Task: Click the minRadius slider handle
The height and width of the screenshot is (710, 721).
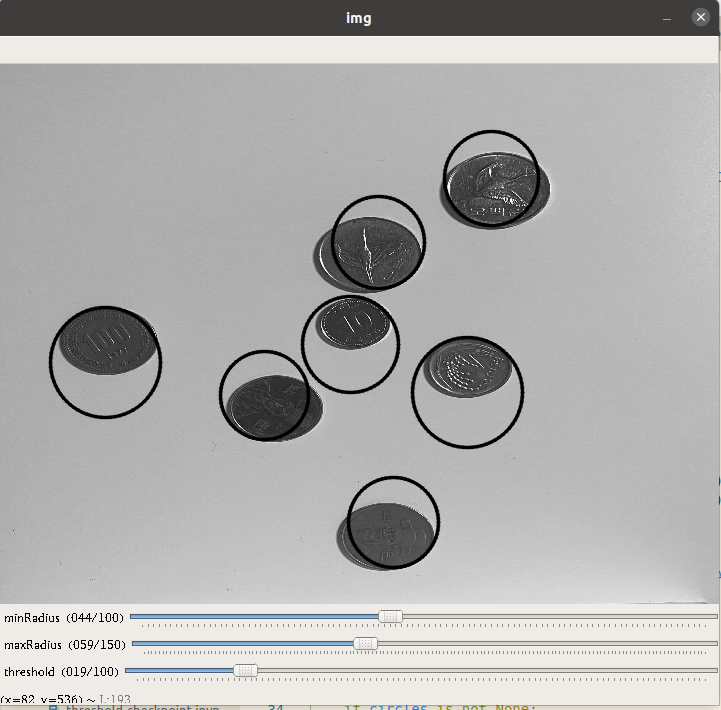Action: pyautogui.click(x=390, y=616)
